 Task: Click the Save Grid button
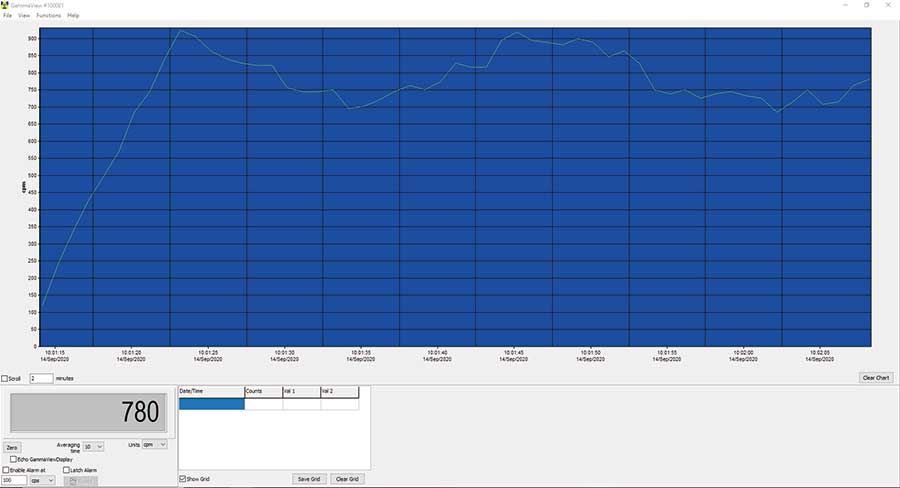click(308, 479)
